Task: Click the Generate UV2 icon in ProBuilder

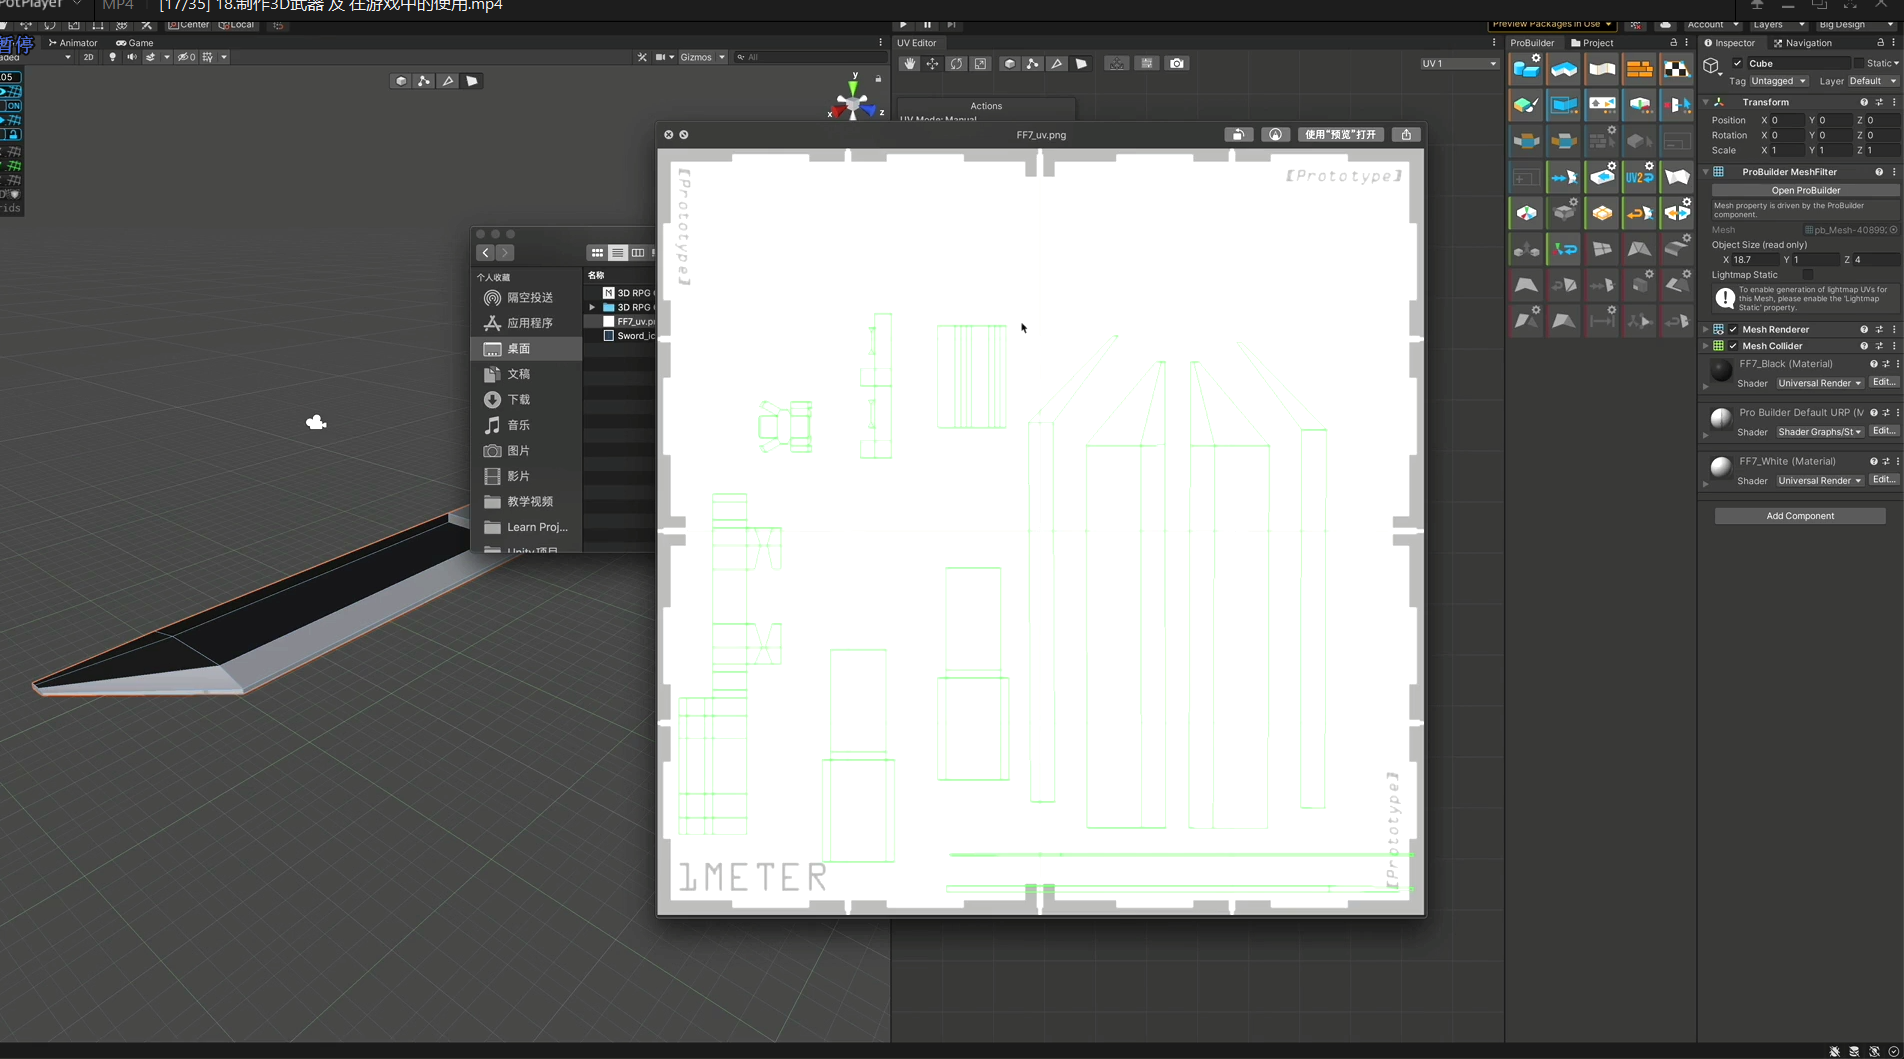Action: pyautogui.click(x=1639, y=177)
